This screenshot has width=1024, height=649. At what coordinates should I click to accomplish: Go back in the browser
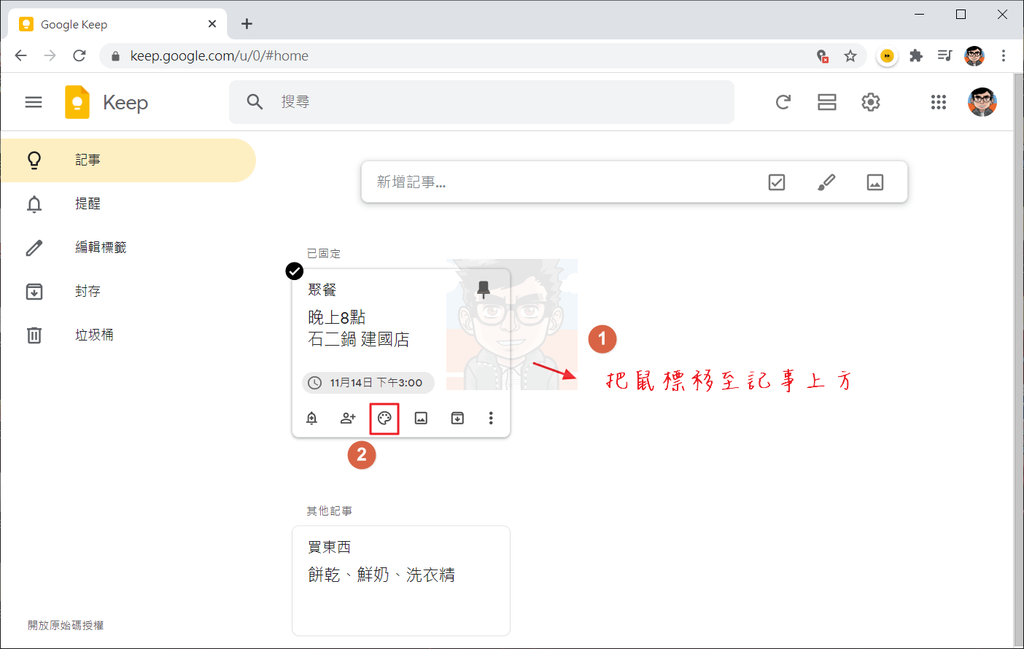pos(21,55)
